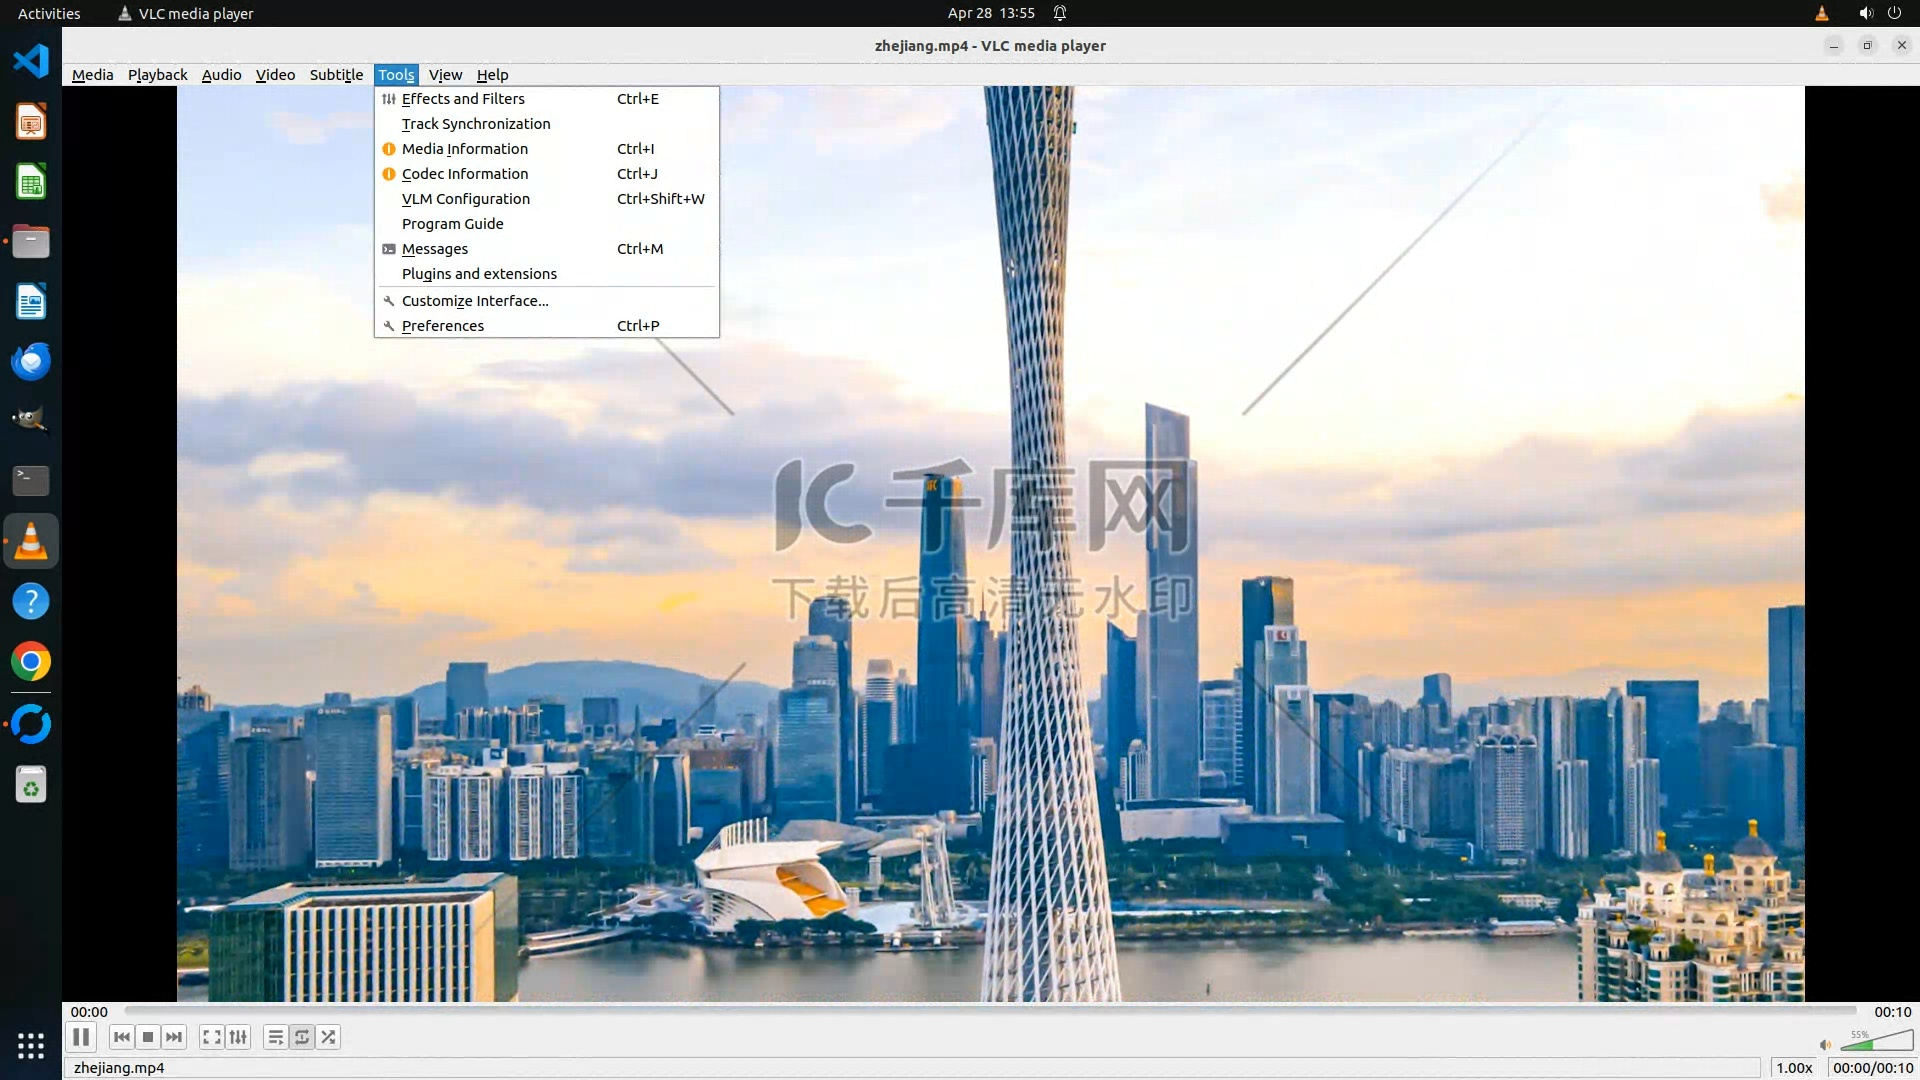
Task: Toggle loop mode button
Action: pos(302,1037)
